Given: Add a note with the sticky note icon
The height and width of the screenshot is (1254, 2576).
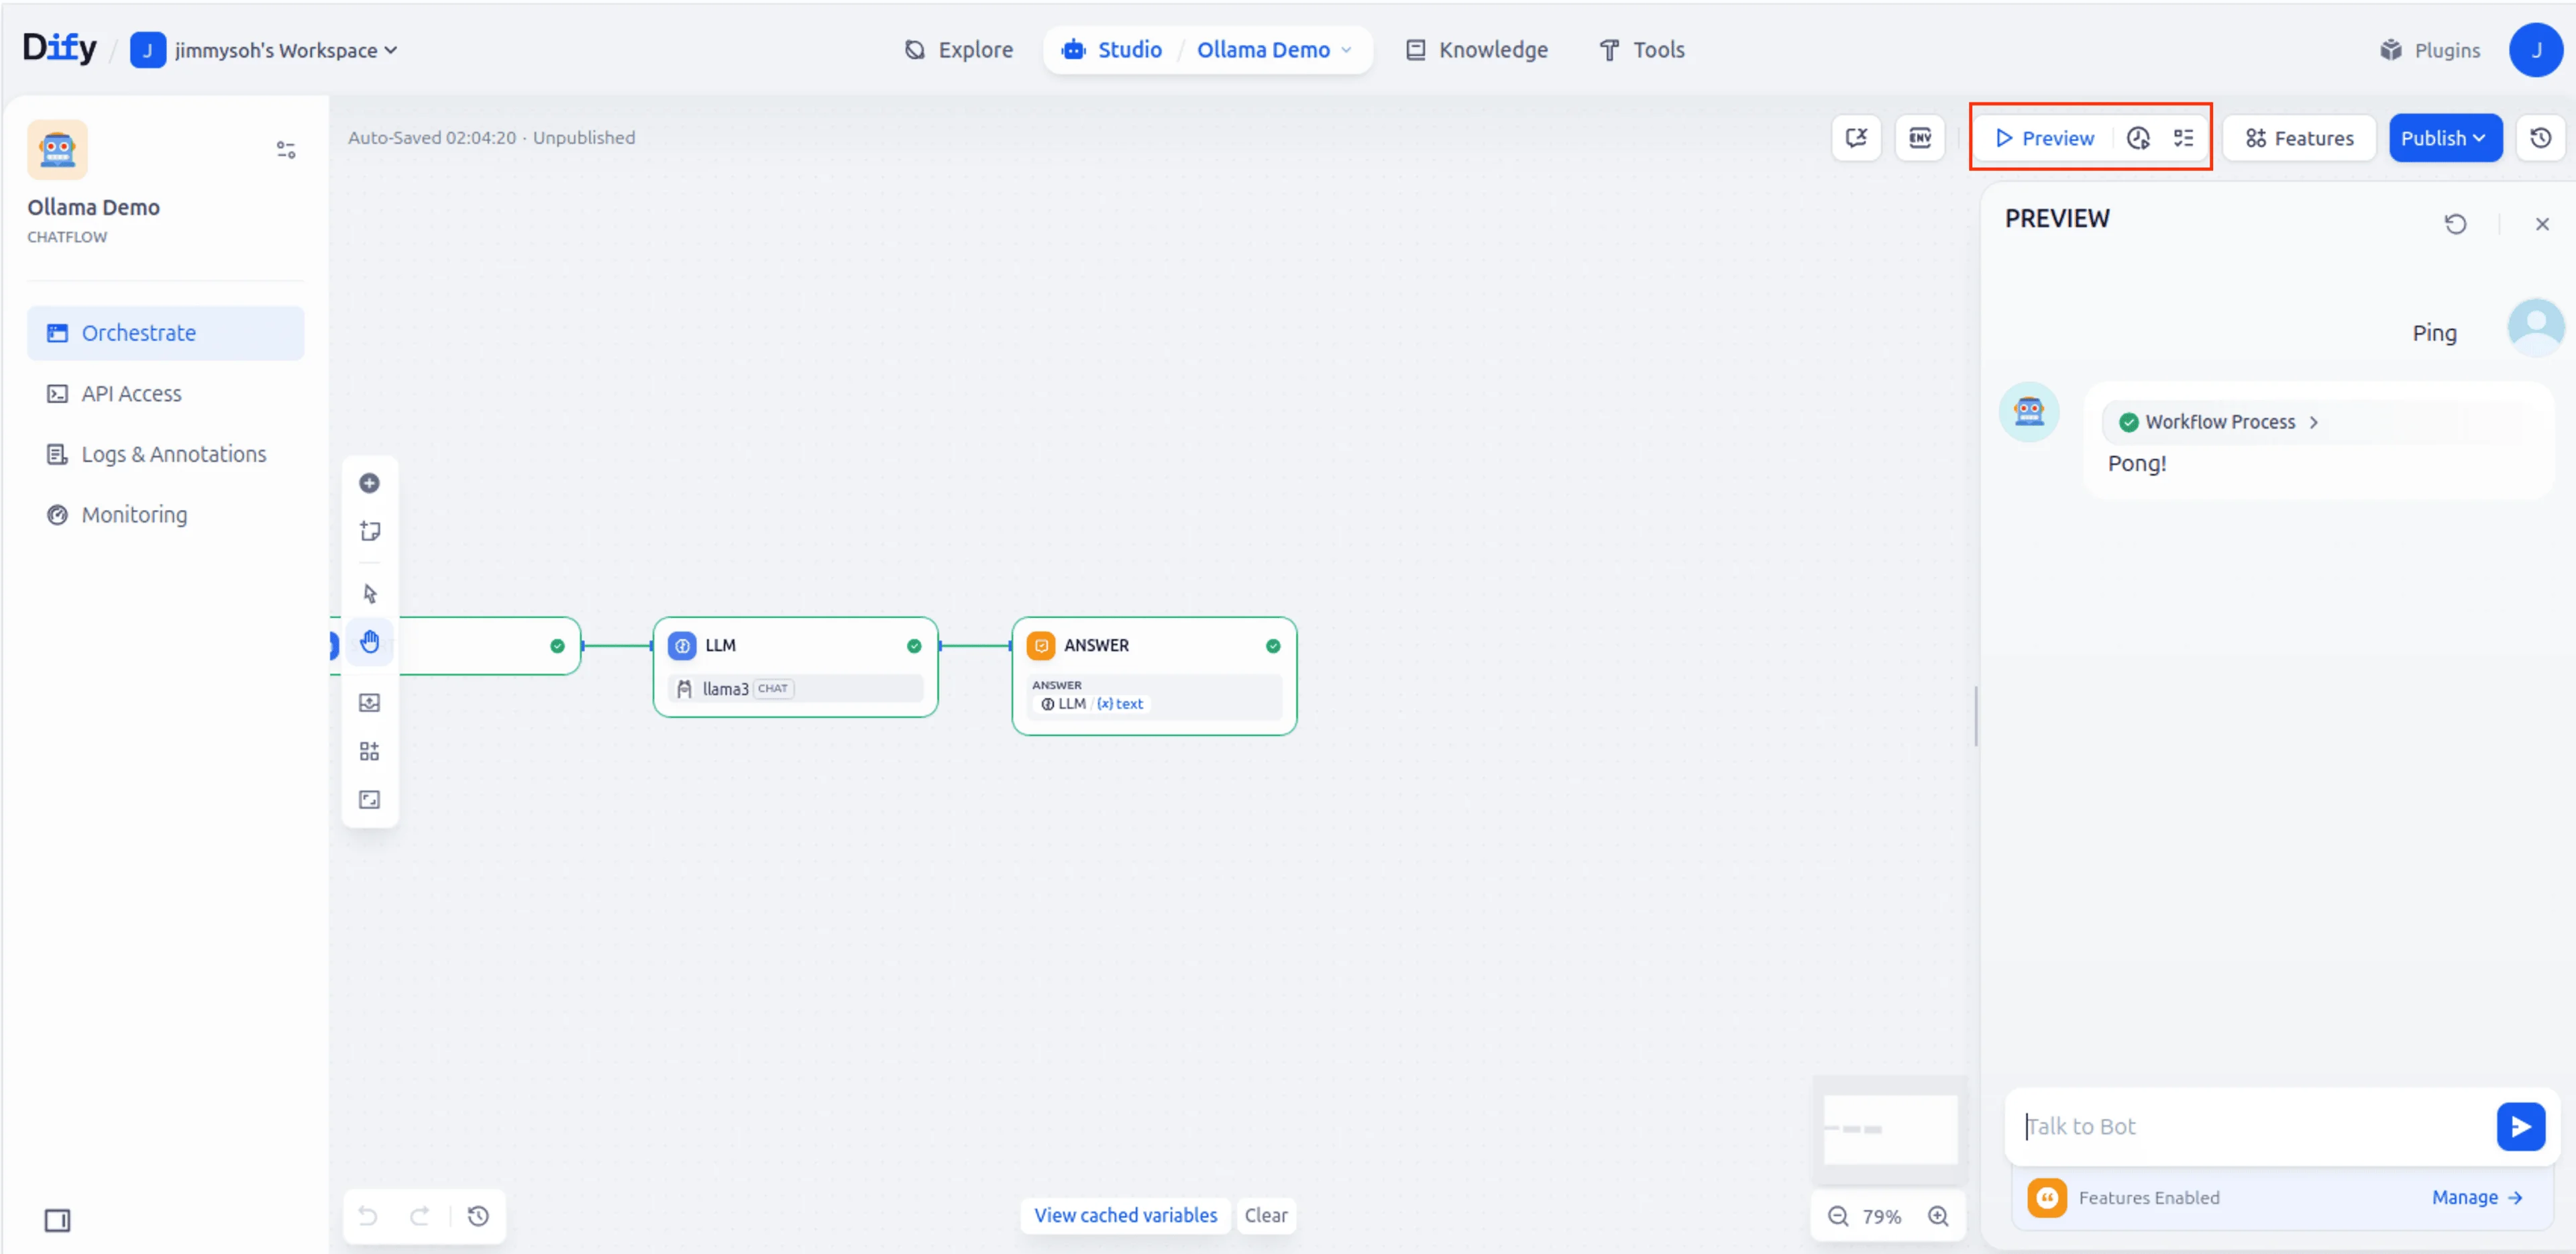Looking at the screenshot, I should coord(369,531).
